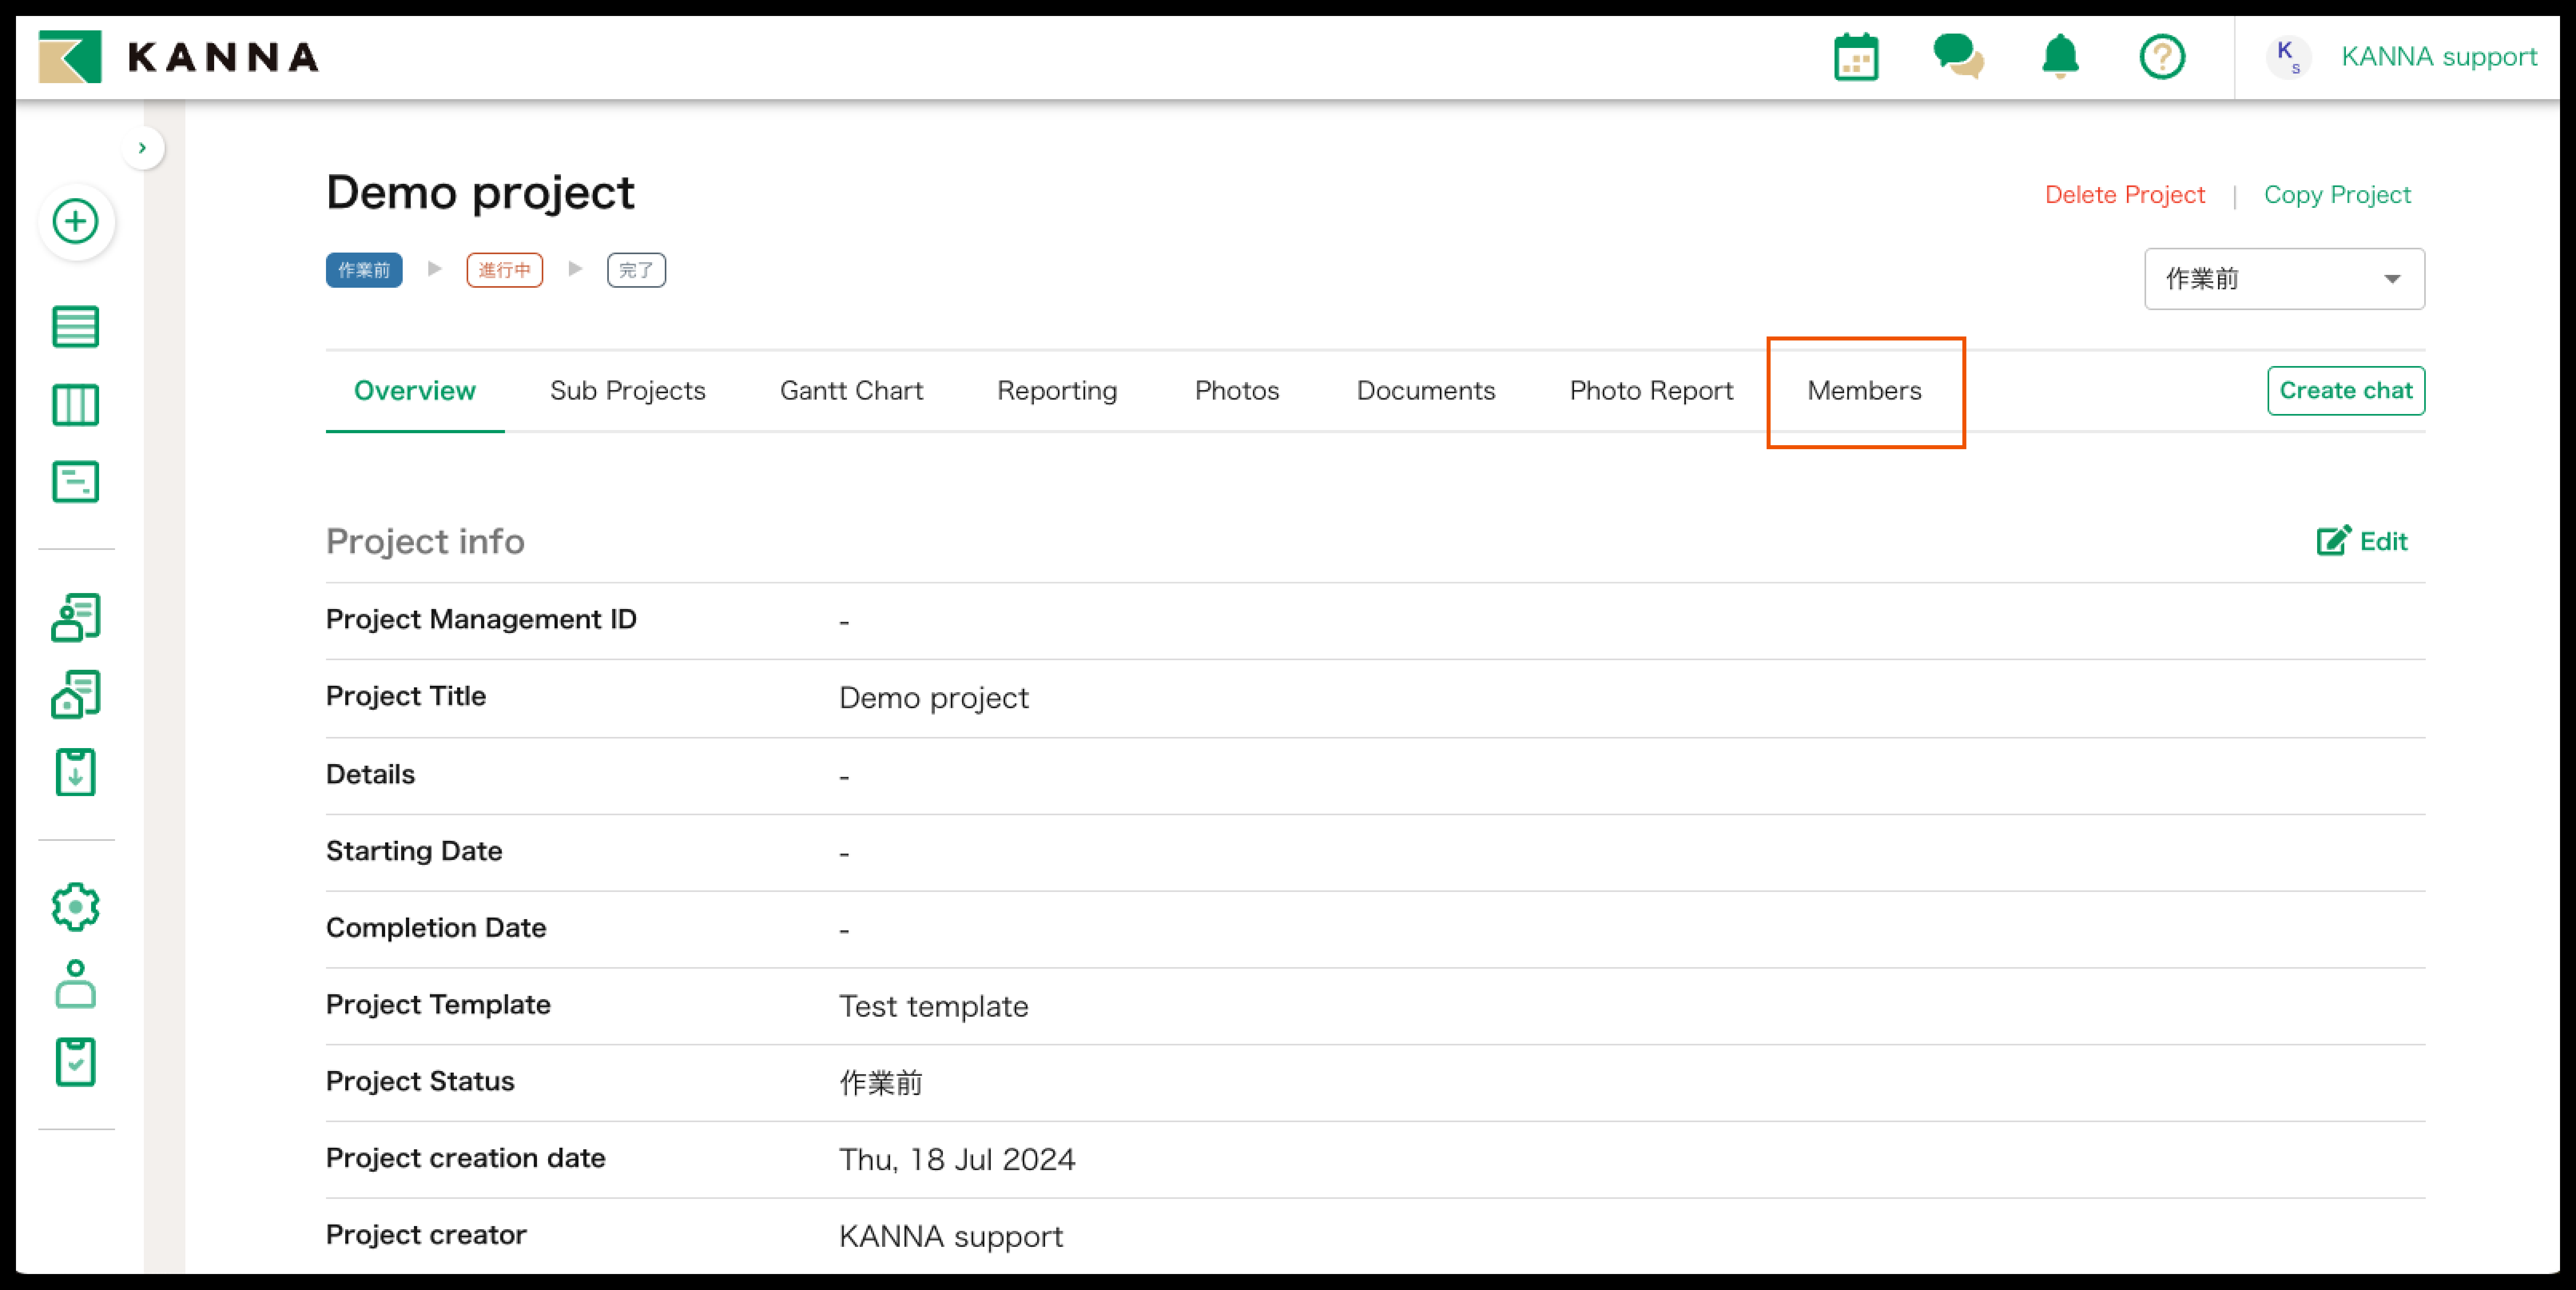
Task: Select the 作業前 status badge
Action: pos(364,270)
